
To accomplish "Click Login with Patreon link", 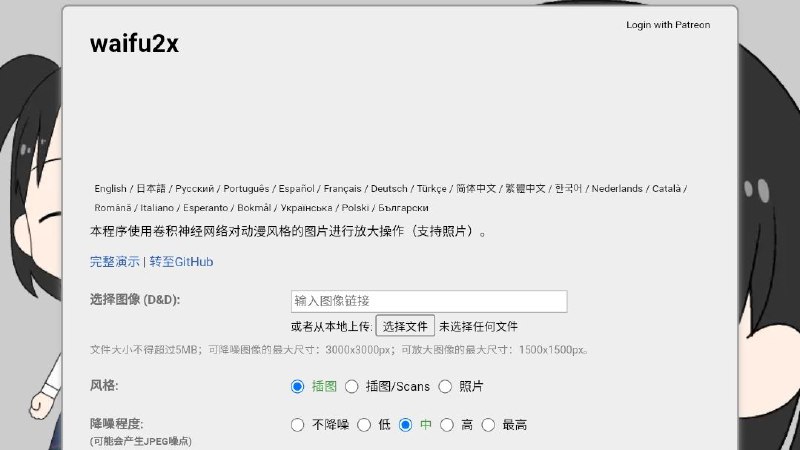I will coord(668,25).
